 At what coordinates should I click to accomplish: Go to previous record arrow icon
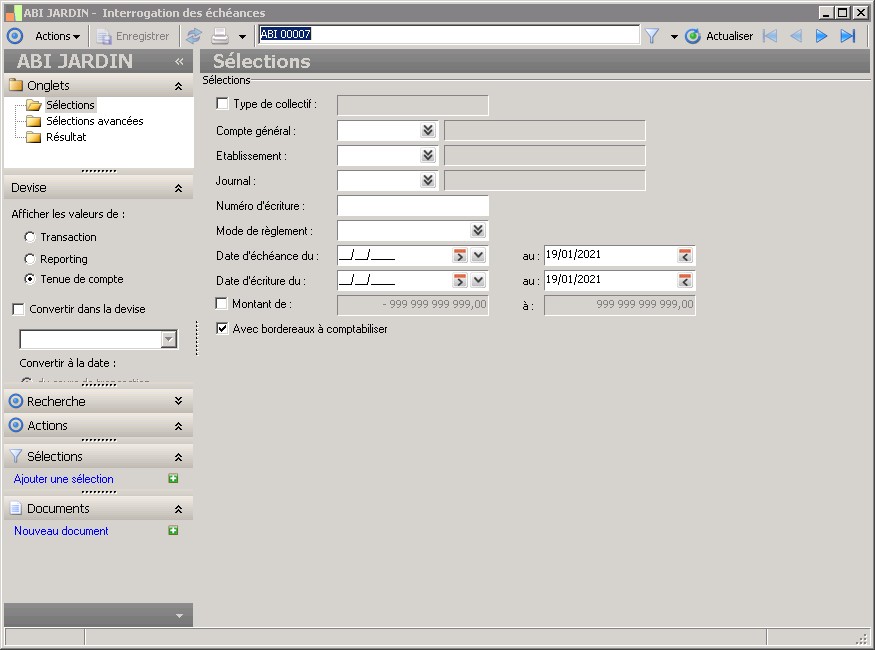(796, 36)
